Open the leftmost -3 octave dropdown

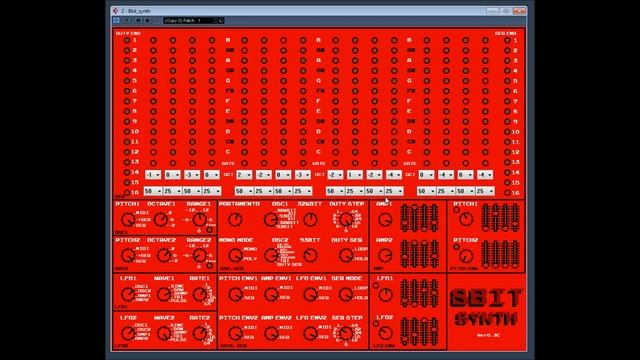(x=192, y=175)
